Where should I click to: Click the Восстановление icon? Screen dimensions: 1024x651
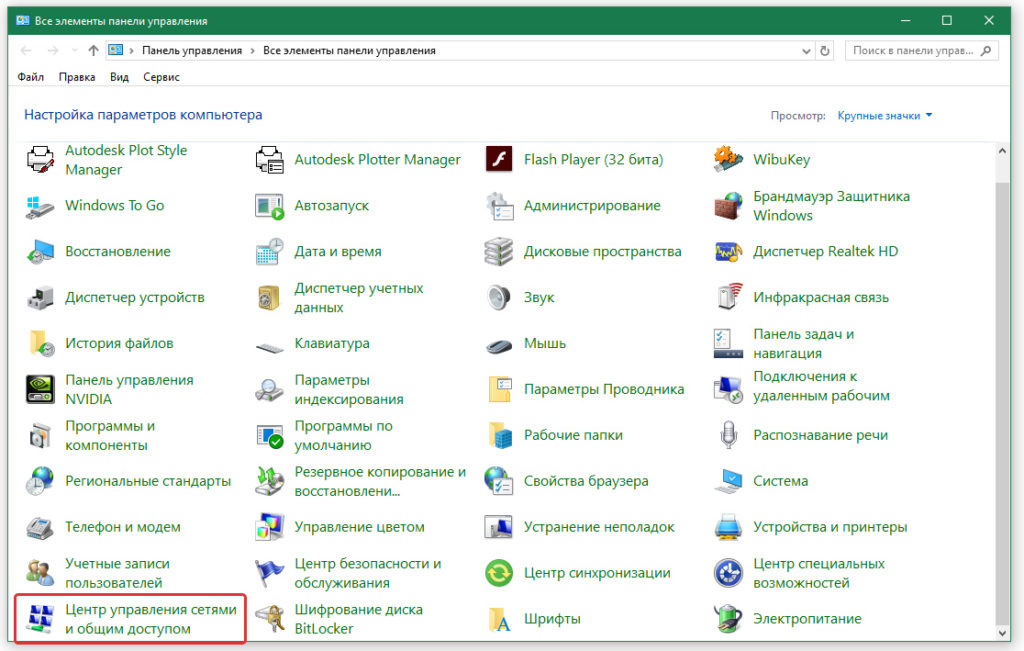pos(40,251)
